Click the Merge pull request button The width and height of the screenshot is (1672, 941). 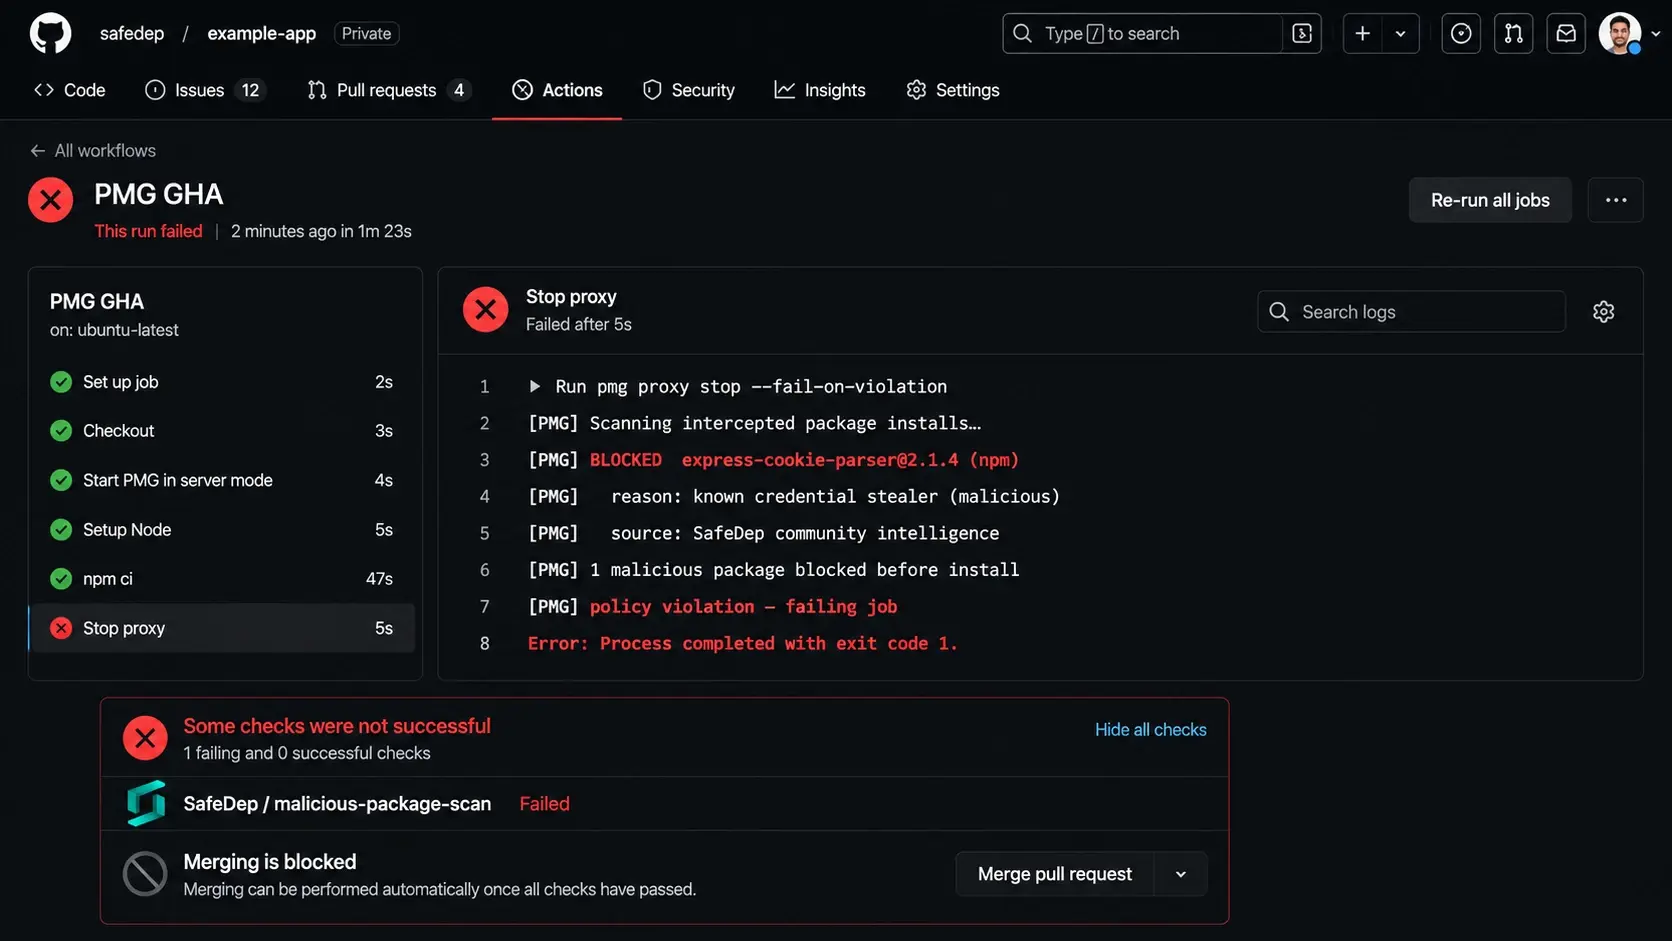point(1055,874)
